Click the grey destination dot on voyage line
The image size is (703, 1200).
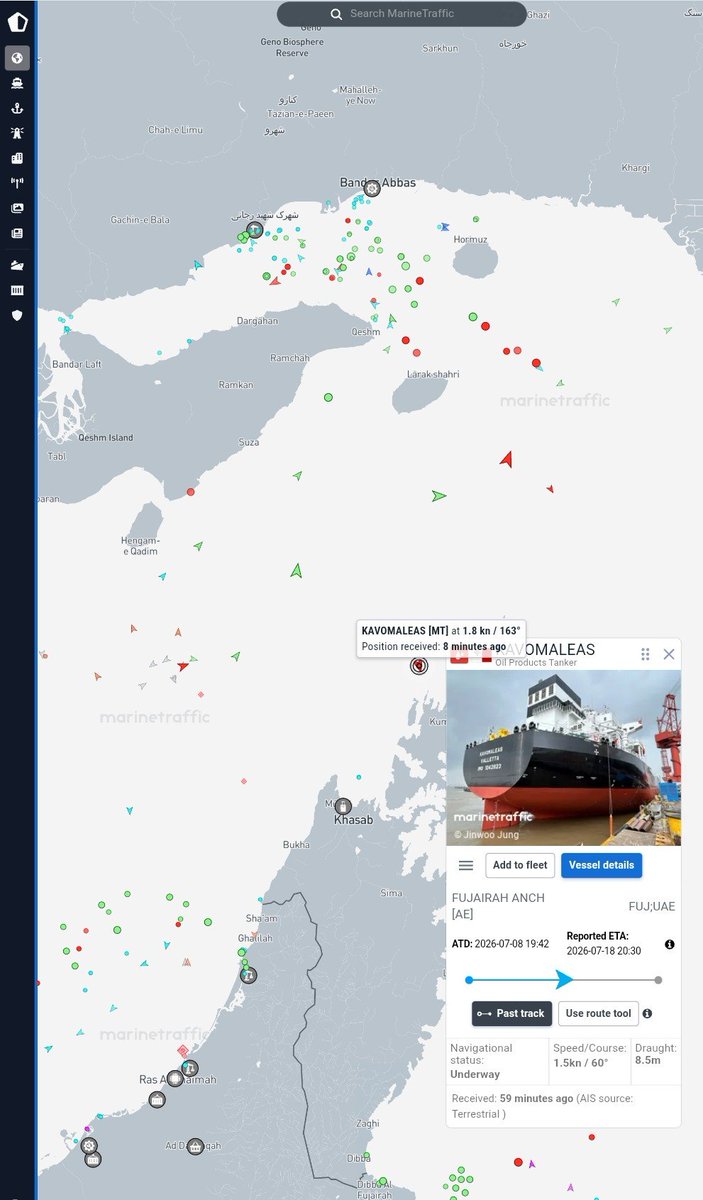coord(658,980)
